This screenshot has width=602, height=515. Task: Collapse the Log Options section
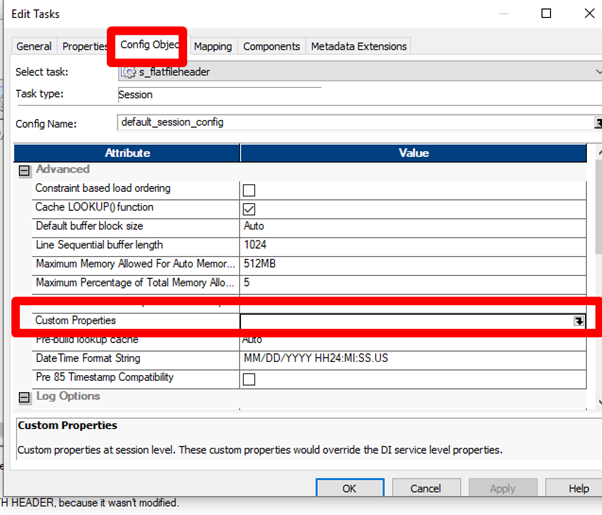24,397
